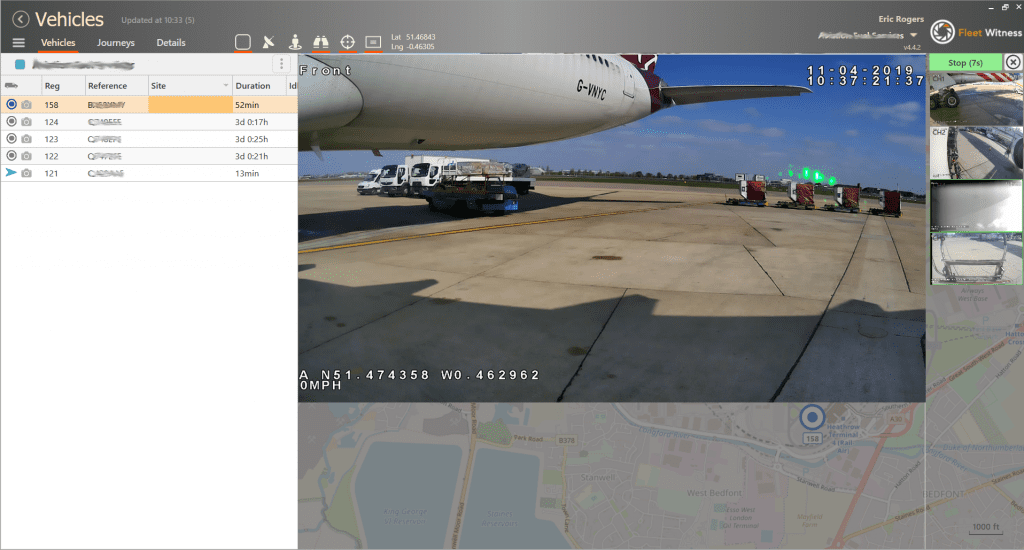Click the blue group color square

click(20, 64)
